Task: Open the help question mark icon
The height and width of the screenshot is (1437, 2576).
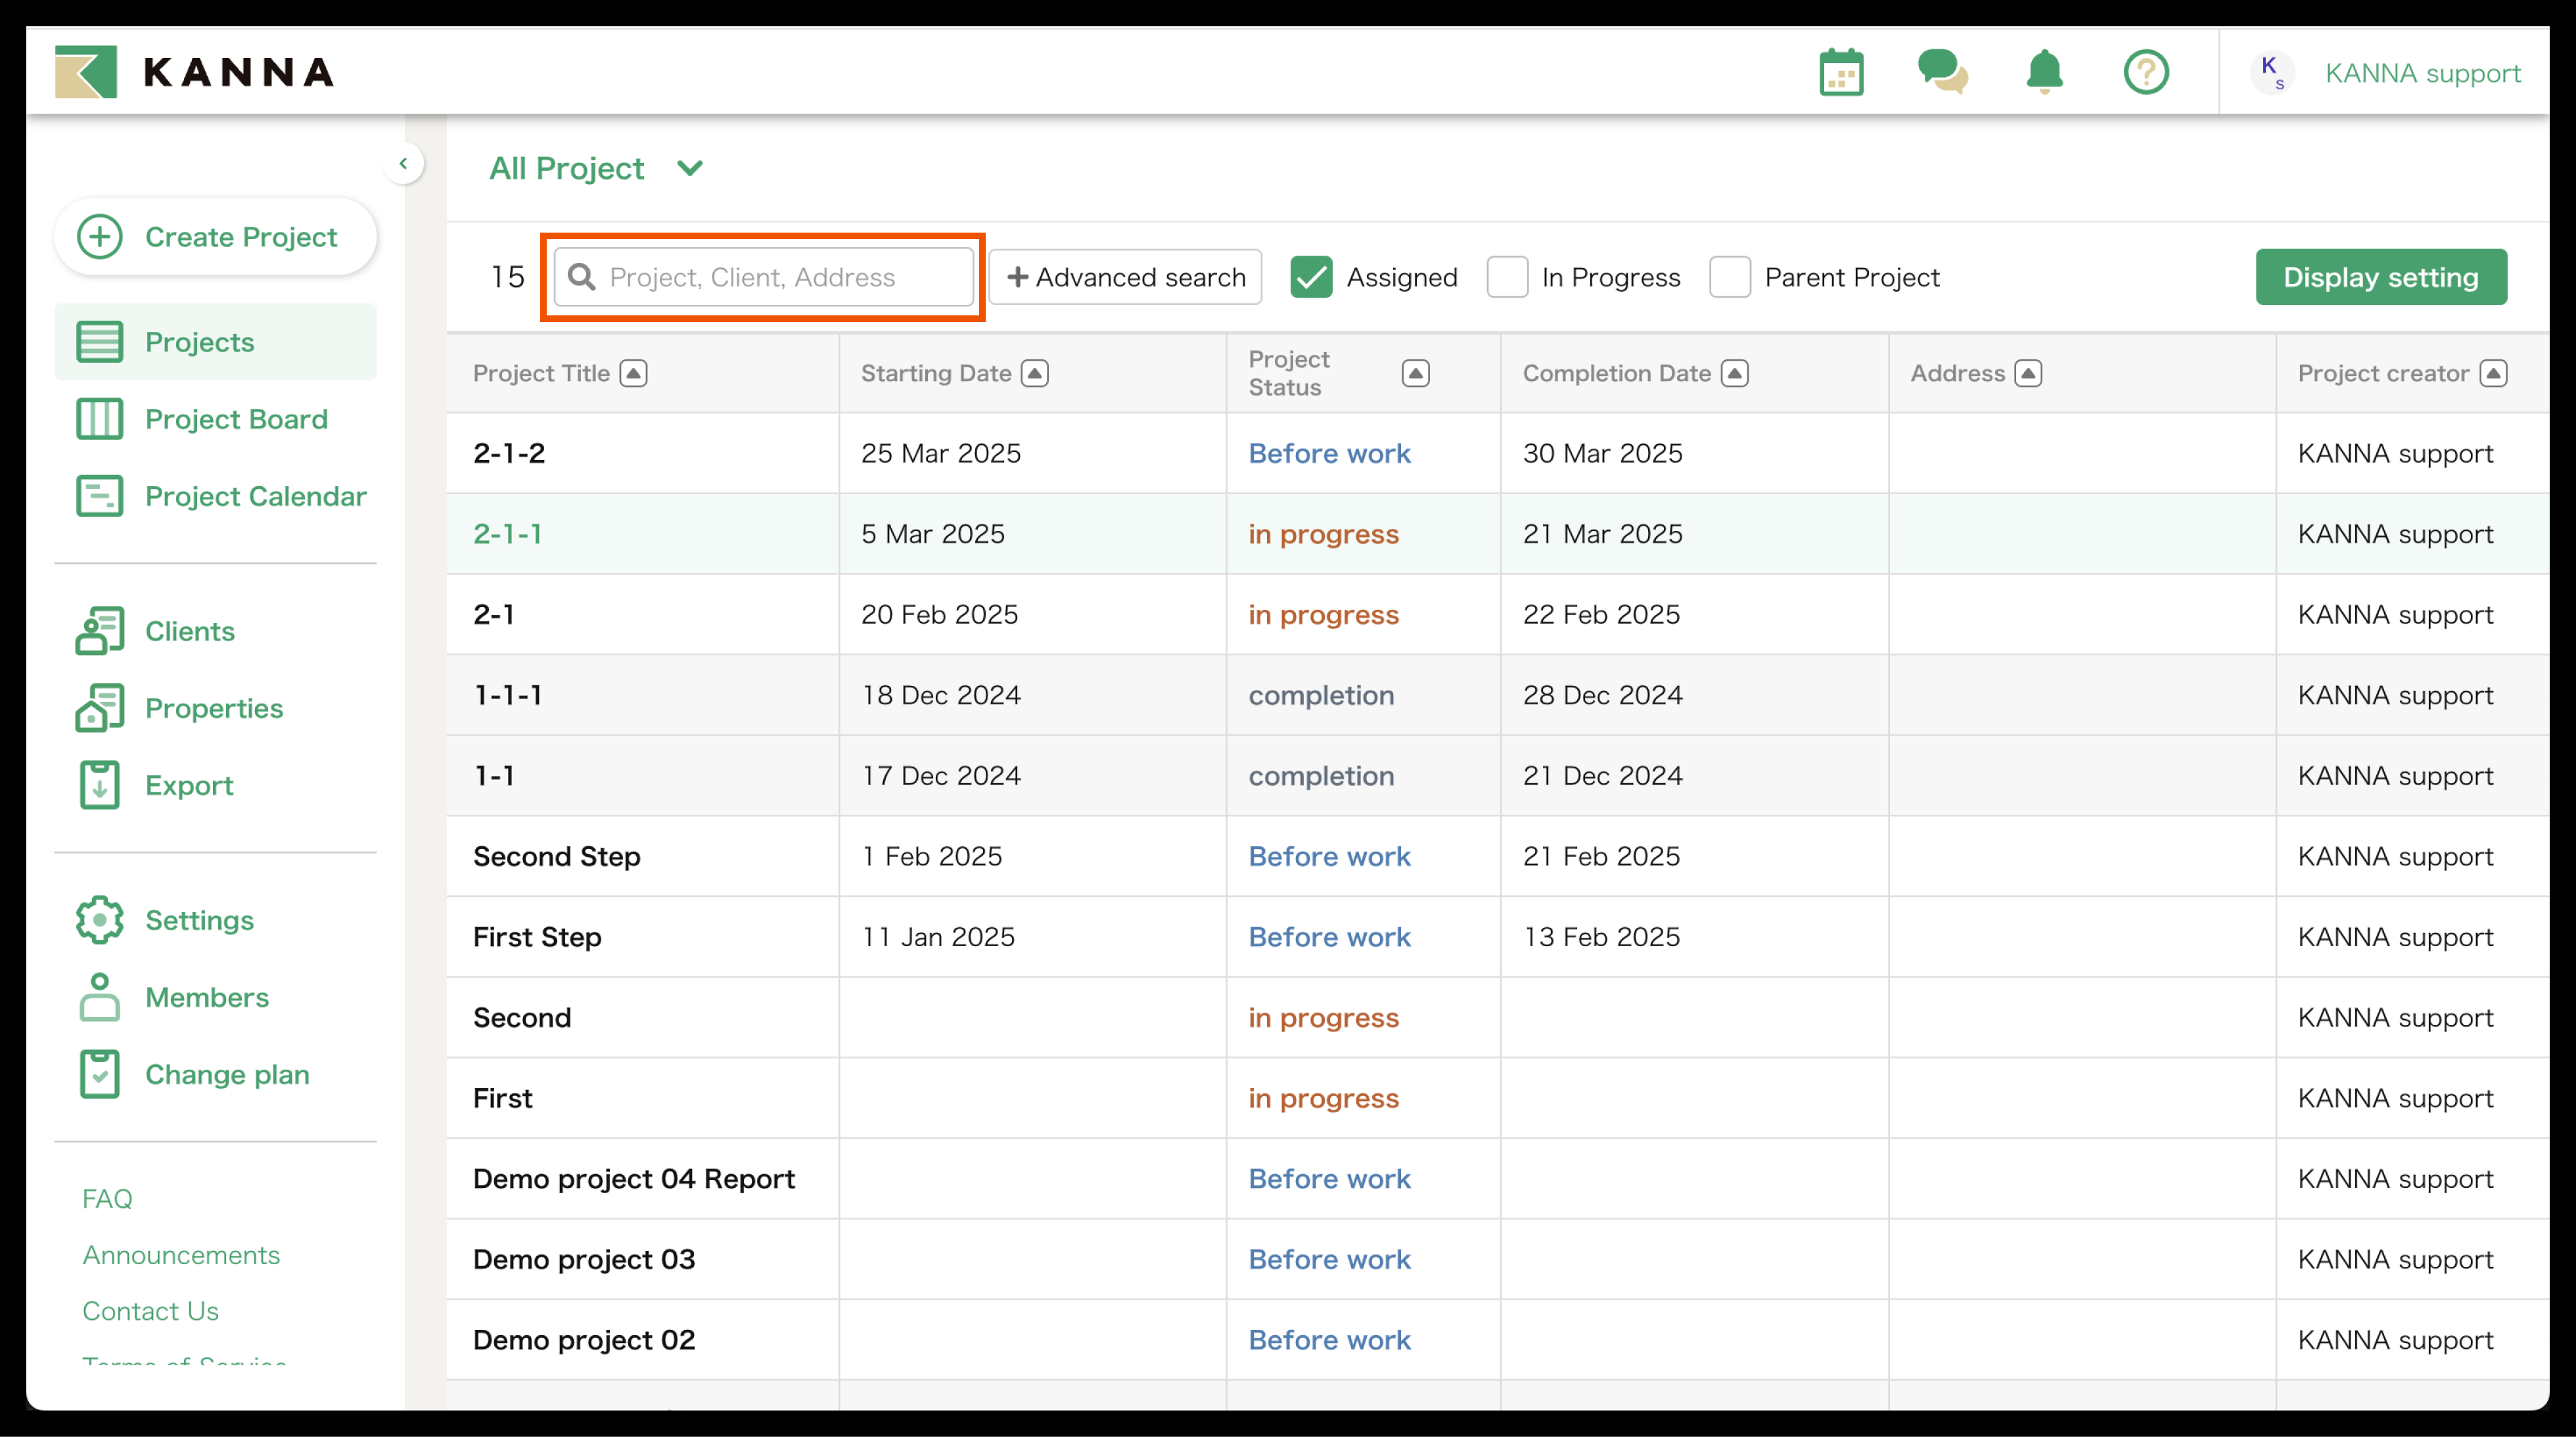Action: pos(2145,73)
